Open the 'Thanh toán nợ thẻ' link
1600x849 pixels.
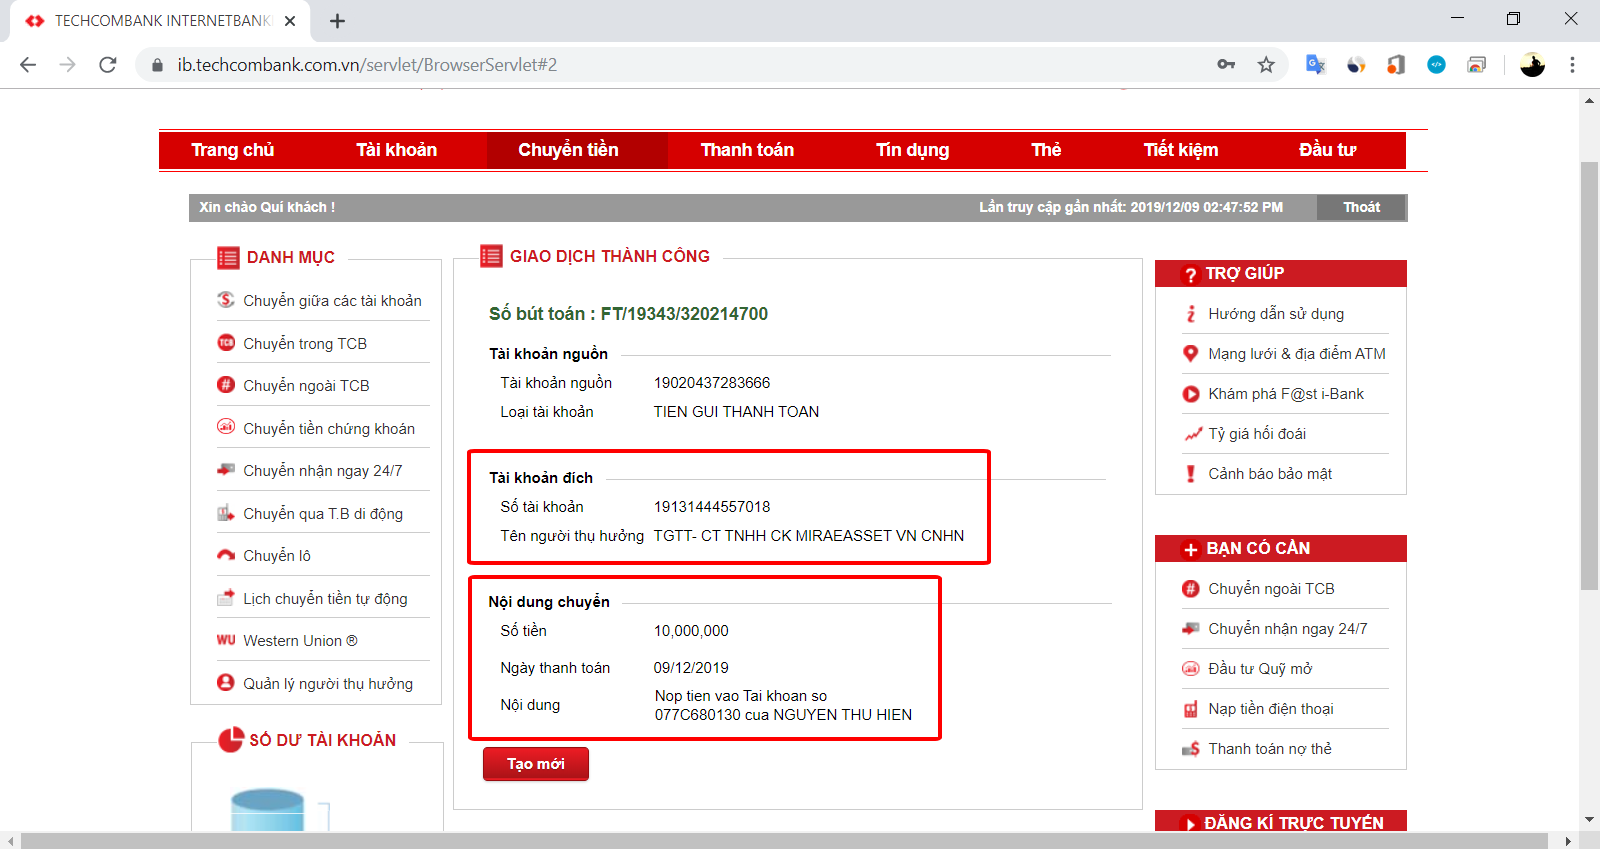(1270, 749)
